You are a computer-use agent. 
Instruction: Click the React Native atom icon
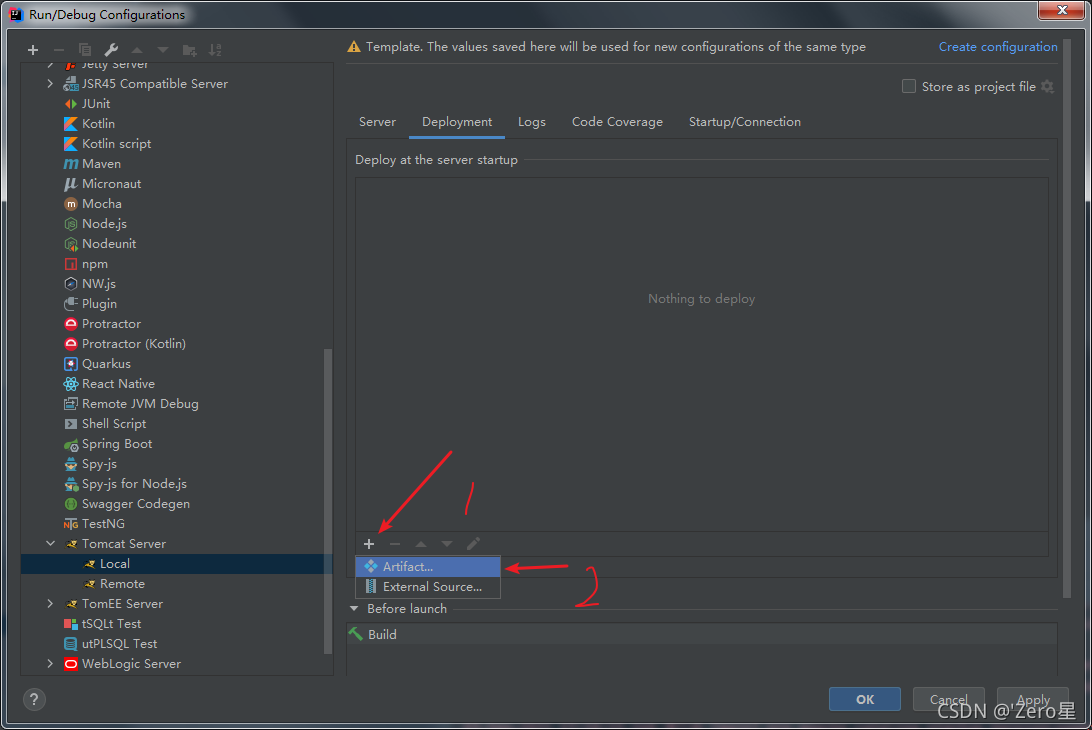[70, 384]
